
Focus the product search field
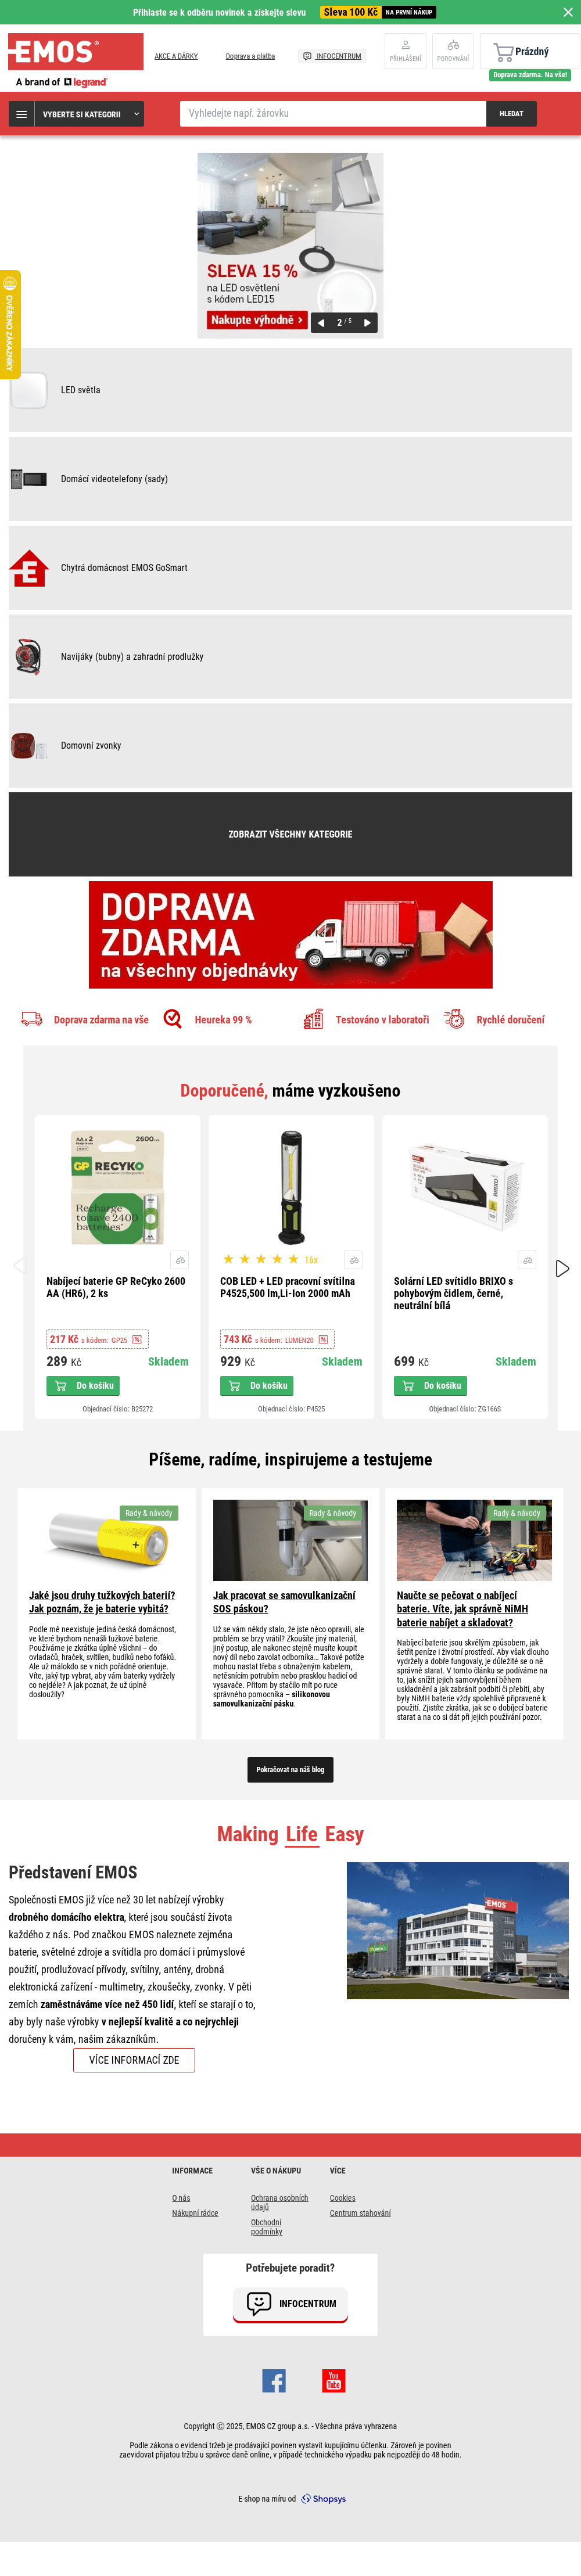(x=333, y=114)
